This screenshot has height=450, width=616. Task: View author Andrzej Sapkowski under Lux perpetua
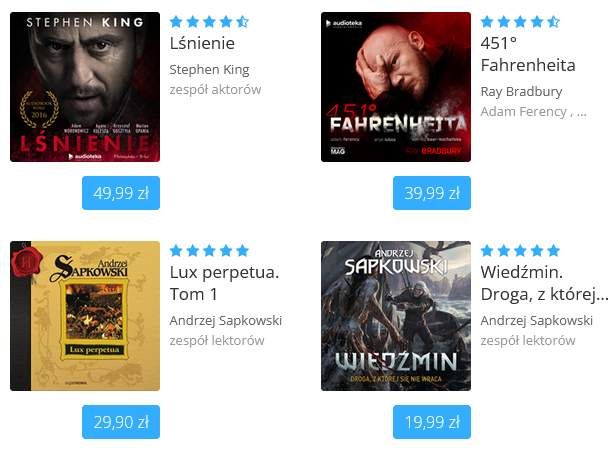pos(226,321)
